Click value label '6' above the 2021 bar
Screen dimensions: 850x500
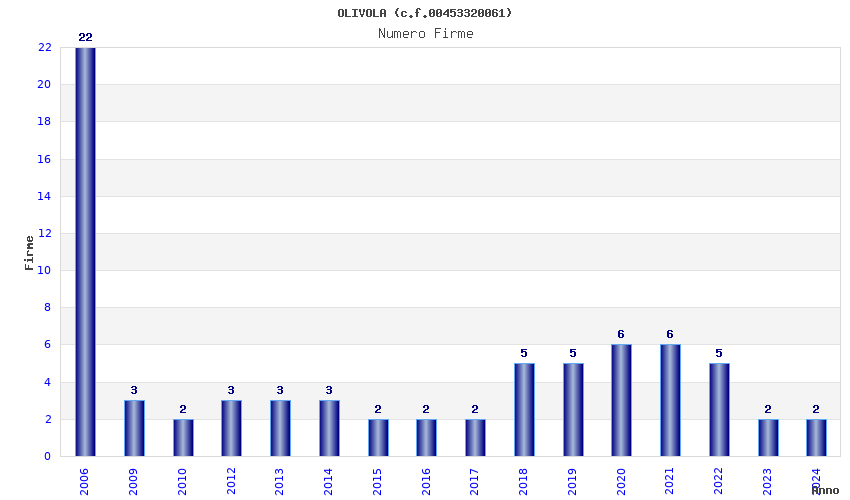coord(670,335)
